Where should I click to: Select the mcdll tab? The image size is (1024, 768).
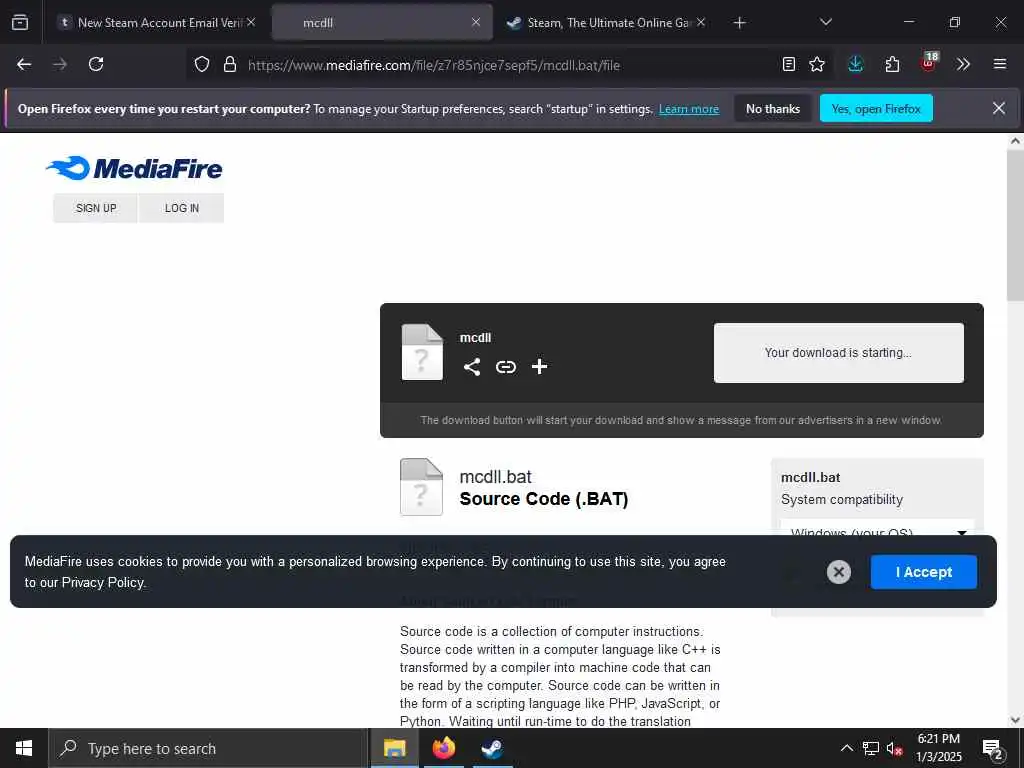(382, 22)
